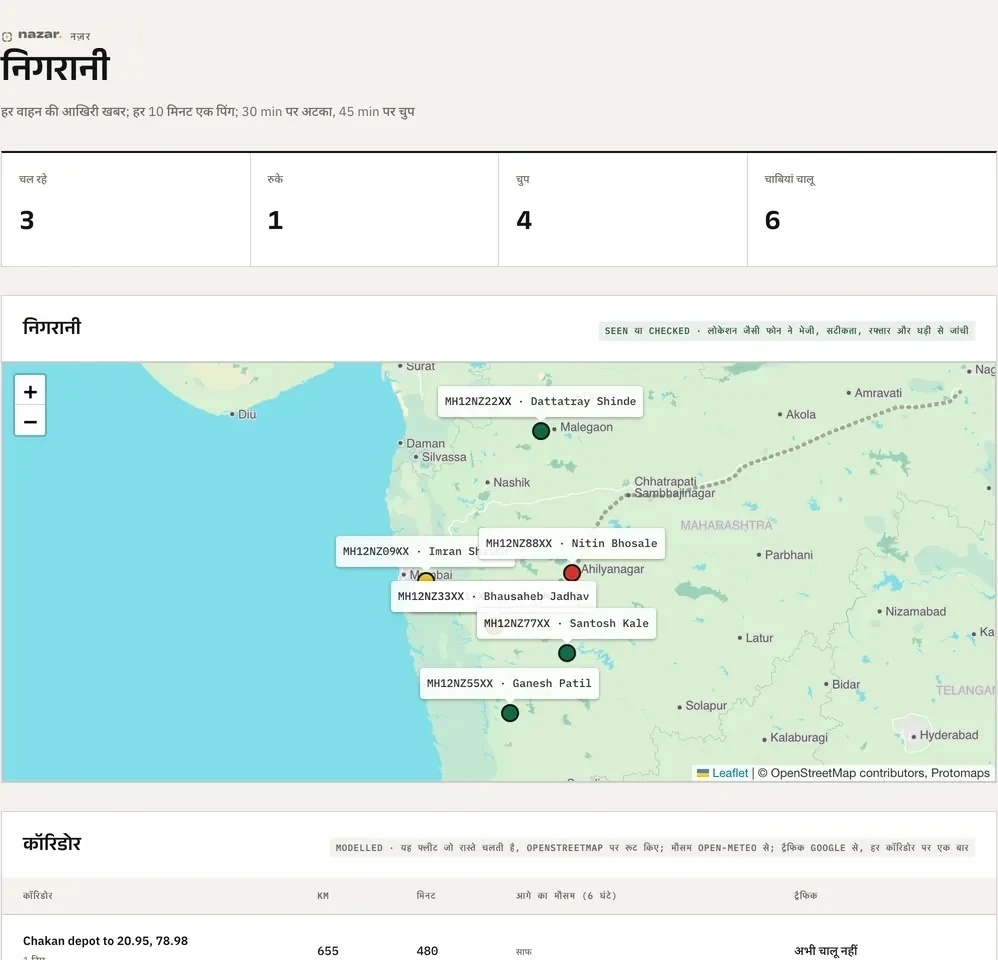This screenshot has height=960, width=998.
Task: Click the SEEN या CHECKED badge
Action: pos(786,330)
